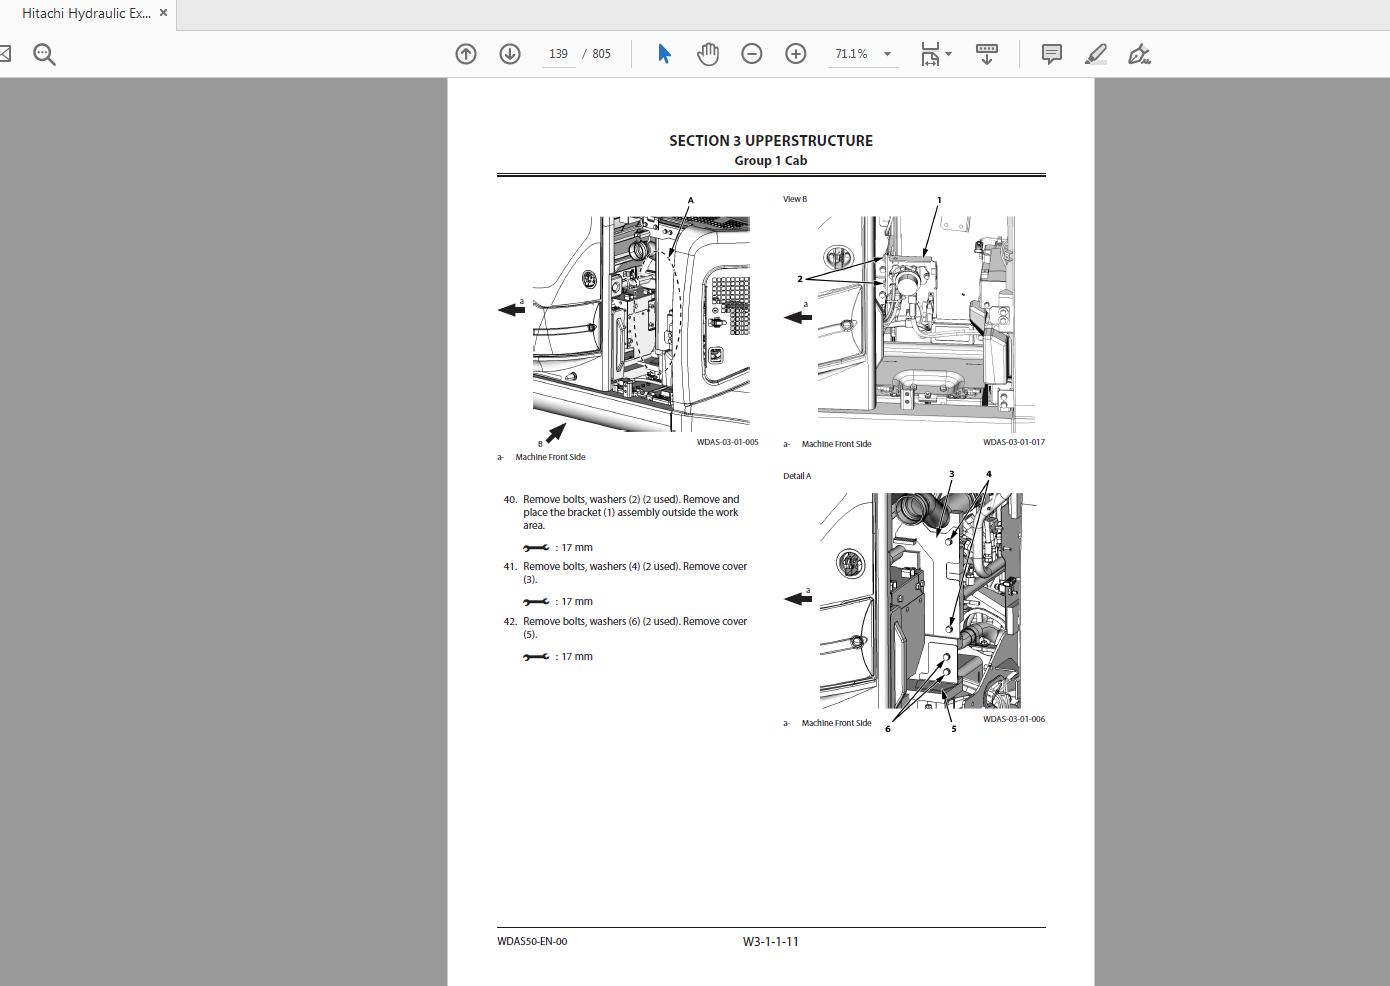Click the page number field showing 139
Viewport: 1390px width, 986px height.
pos(558,54)
